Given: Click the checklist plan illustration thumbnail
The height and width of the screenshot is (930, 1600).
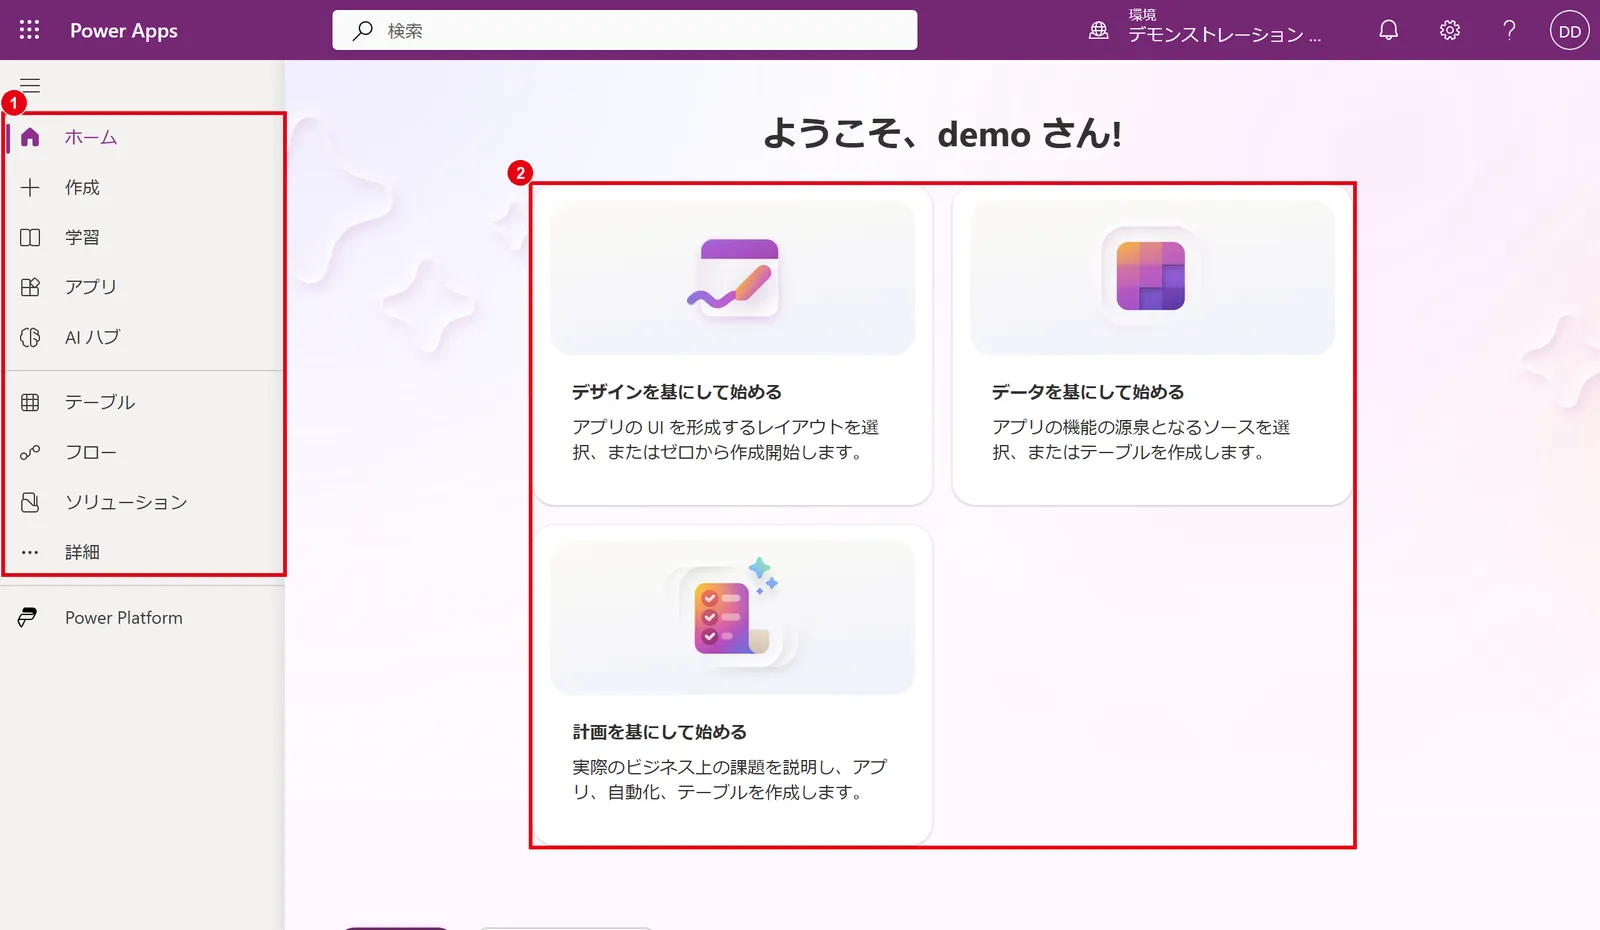Looking at the screenshot, I should click(x=733, y=617).
